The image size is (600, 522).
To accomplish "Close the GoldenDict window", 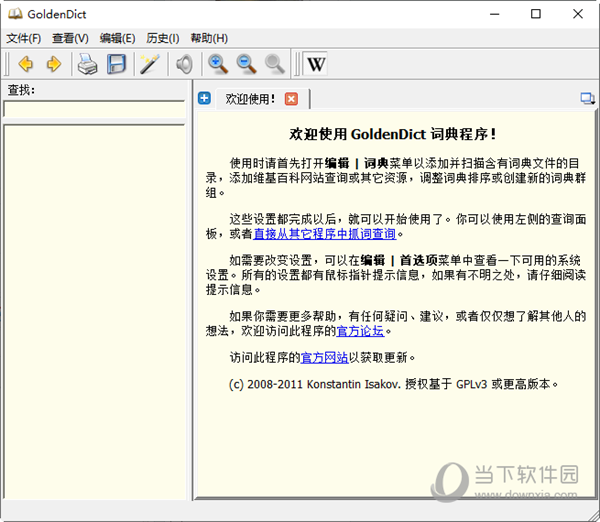I will (x=578, y=14).
